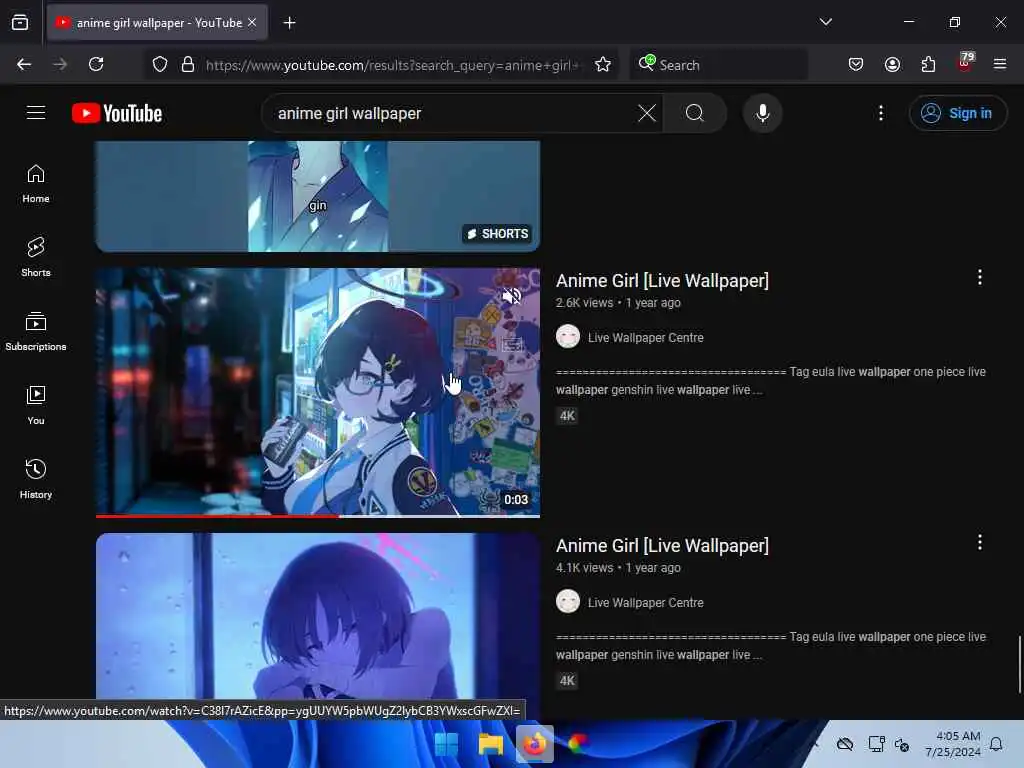Open History in the sidebar
This screenshot has width=1024, height=768.
tap(36, 480)
